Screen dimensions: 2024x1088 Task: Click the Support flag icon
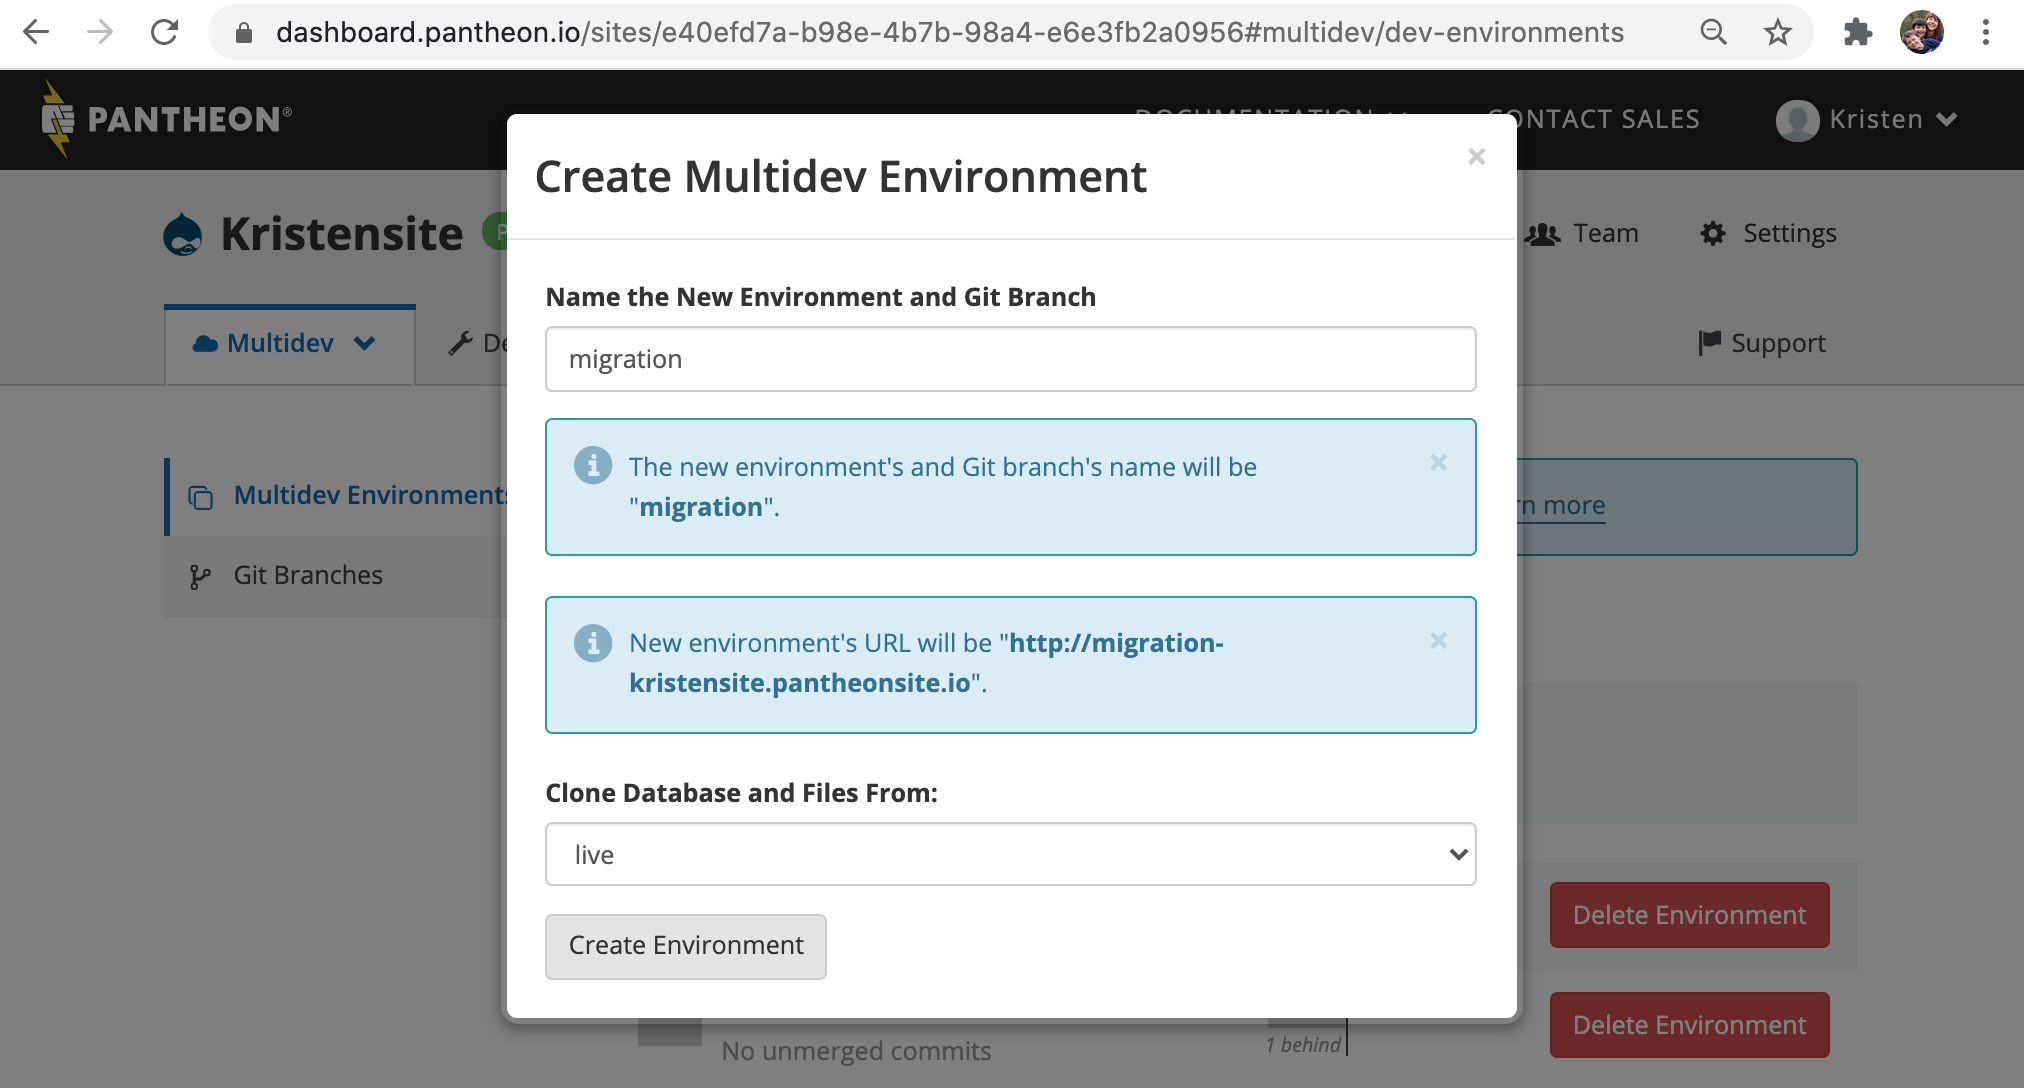(x=1709, y=343)
